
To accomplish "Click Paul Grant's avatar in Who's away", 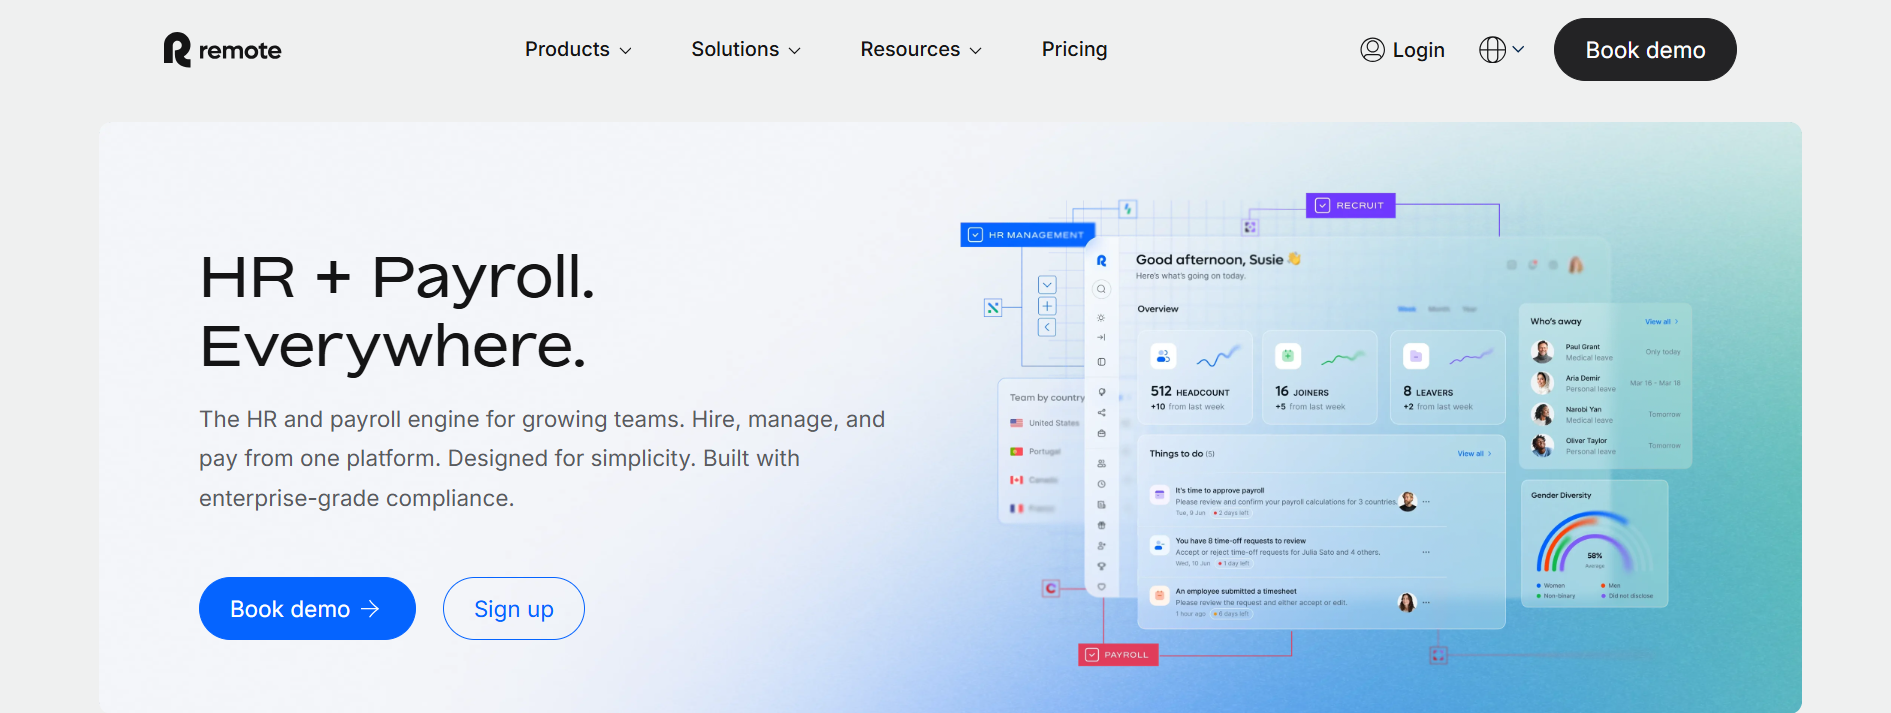I will pos(1543,352).
